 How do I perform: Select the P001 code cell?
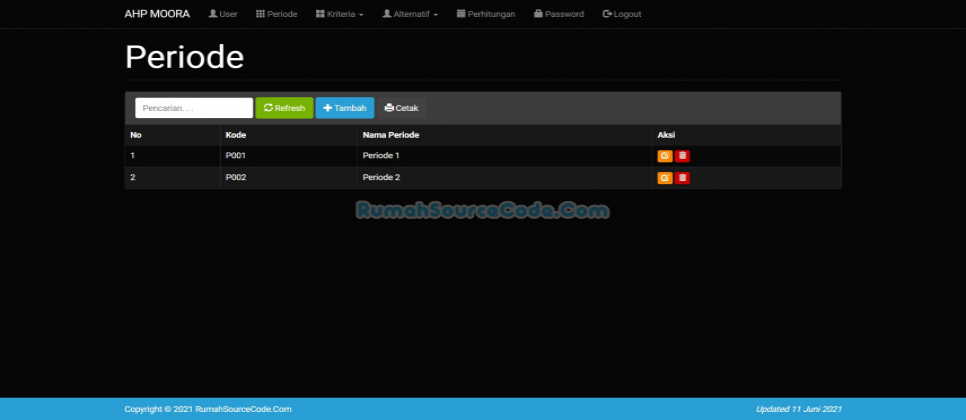click(x=236, y=156)
